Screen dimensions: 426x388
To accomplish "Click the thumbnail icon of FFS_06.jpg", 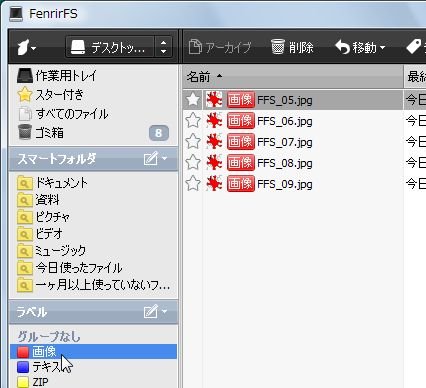I will (x=214, y=121).
